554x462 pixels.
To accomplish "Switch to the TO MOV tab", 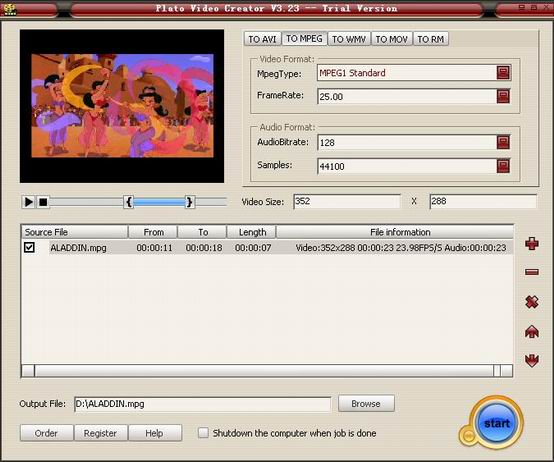I will pyautogui.click(x=392, y=39).
